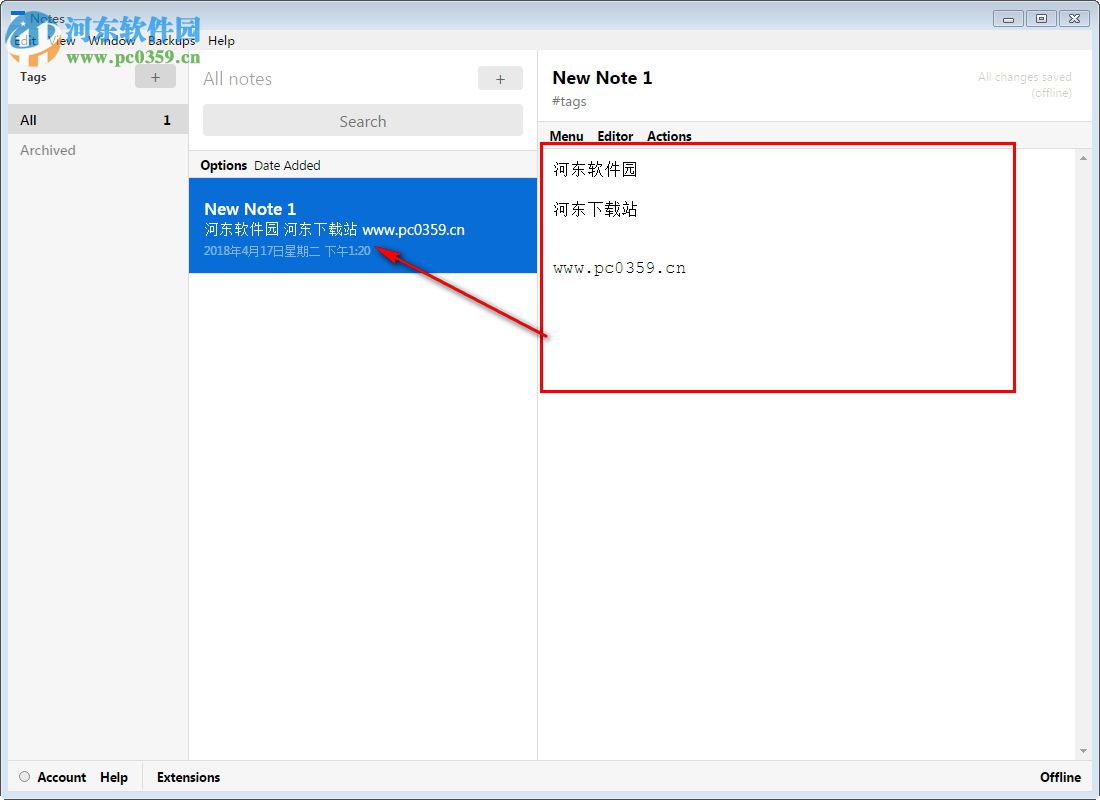Select the All tag in sidebar
The height and width of the screenshot is (800, 1100).
click(x=98, y=119)
